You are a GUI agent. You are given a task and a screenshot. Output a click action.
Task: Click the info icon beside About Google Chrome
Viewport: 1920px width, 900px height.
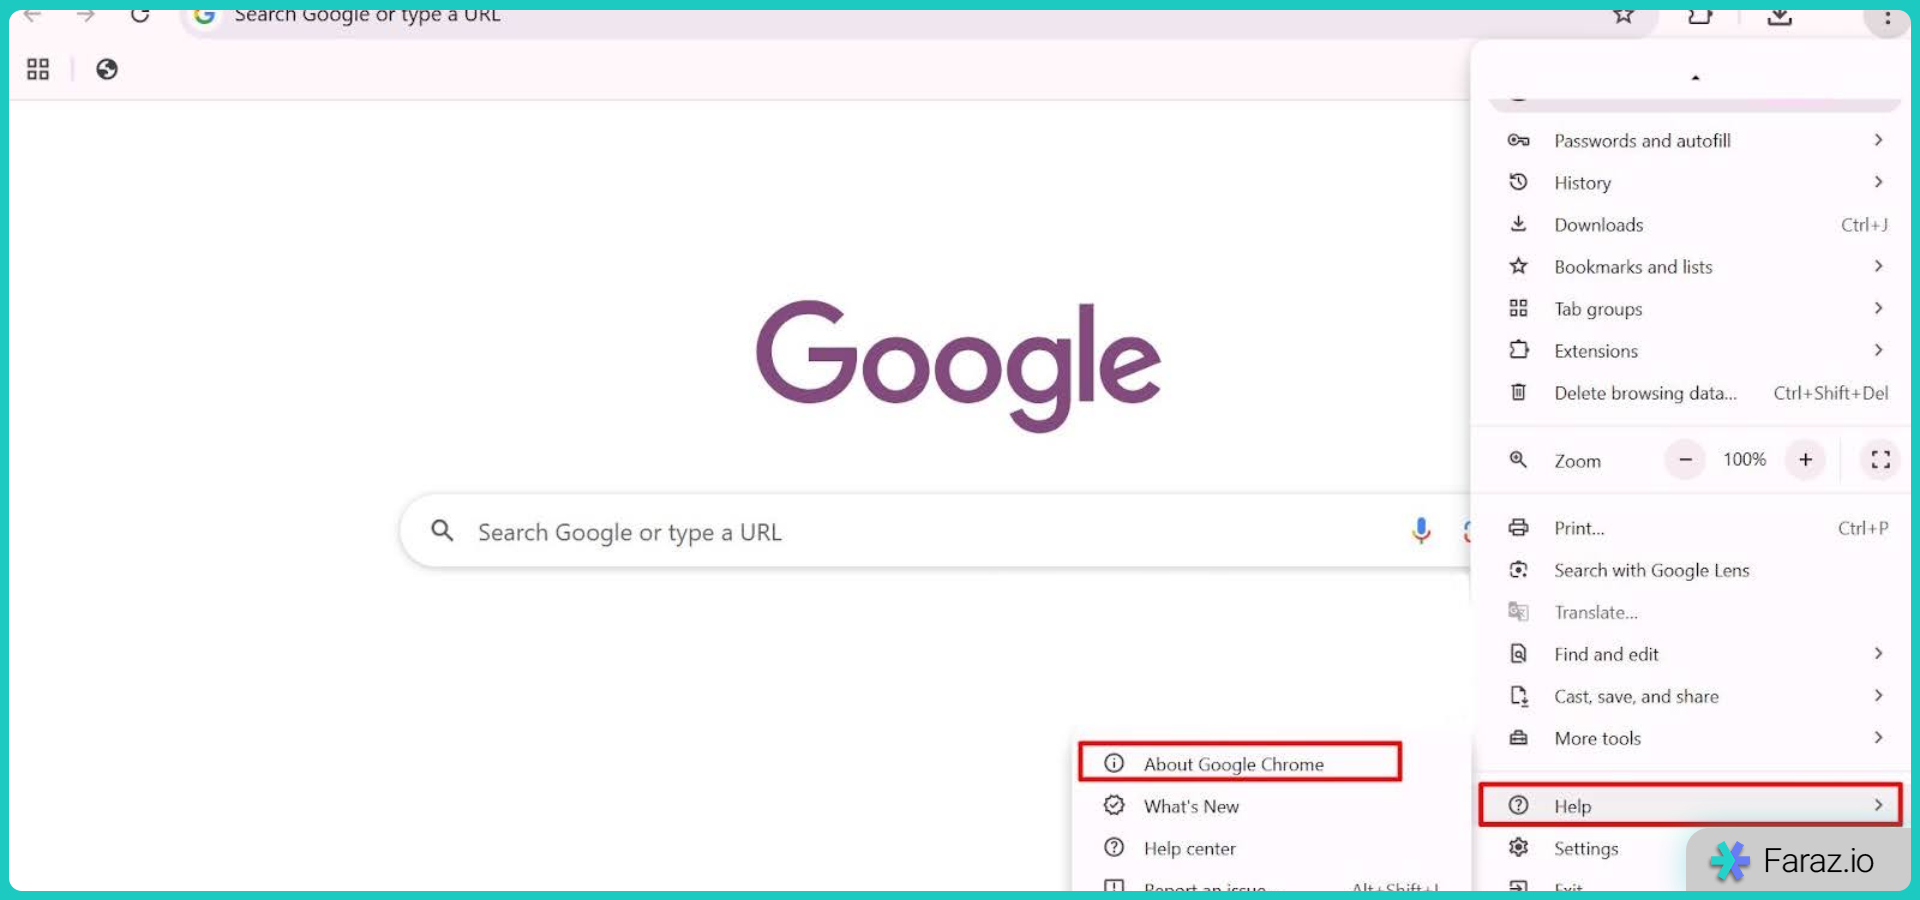tap(1114, 763)
